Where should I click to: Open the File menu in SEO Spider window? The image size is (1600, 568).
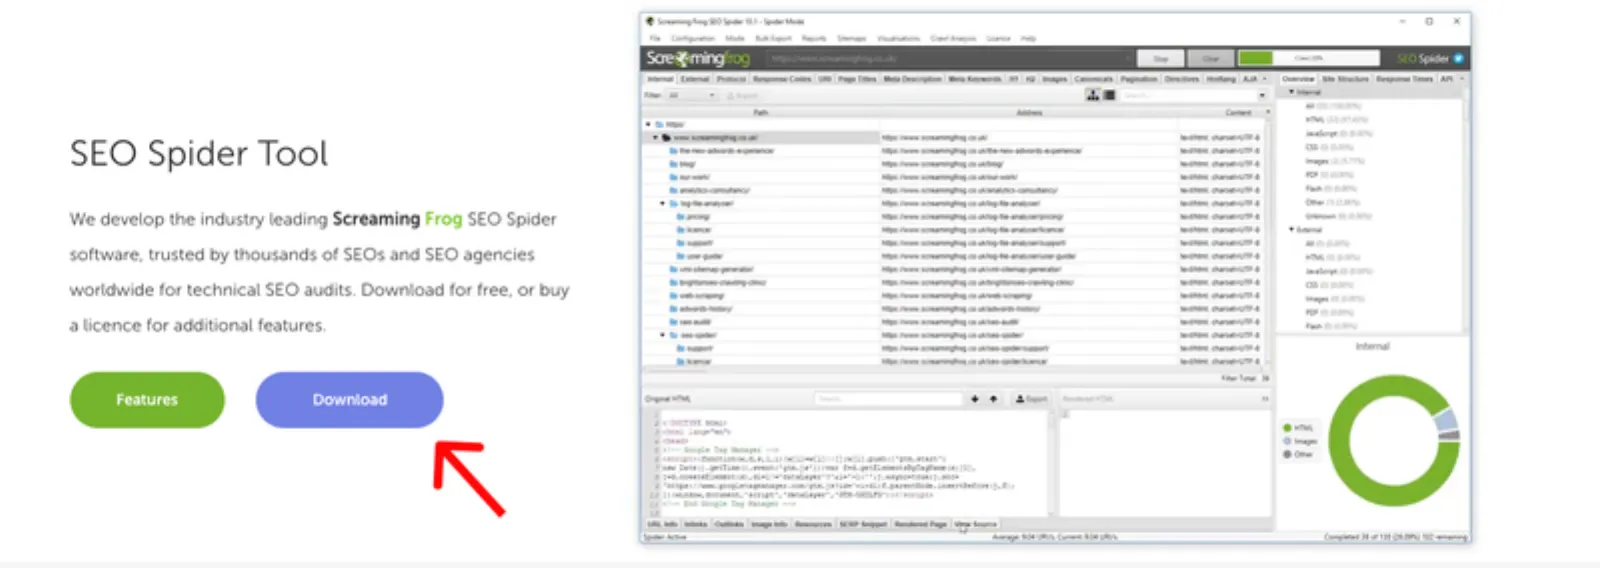(656, 38)
